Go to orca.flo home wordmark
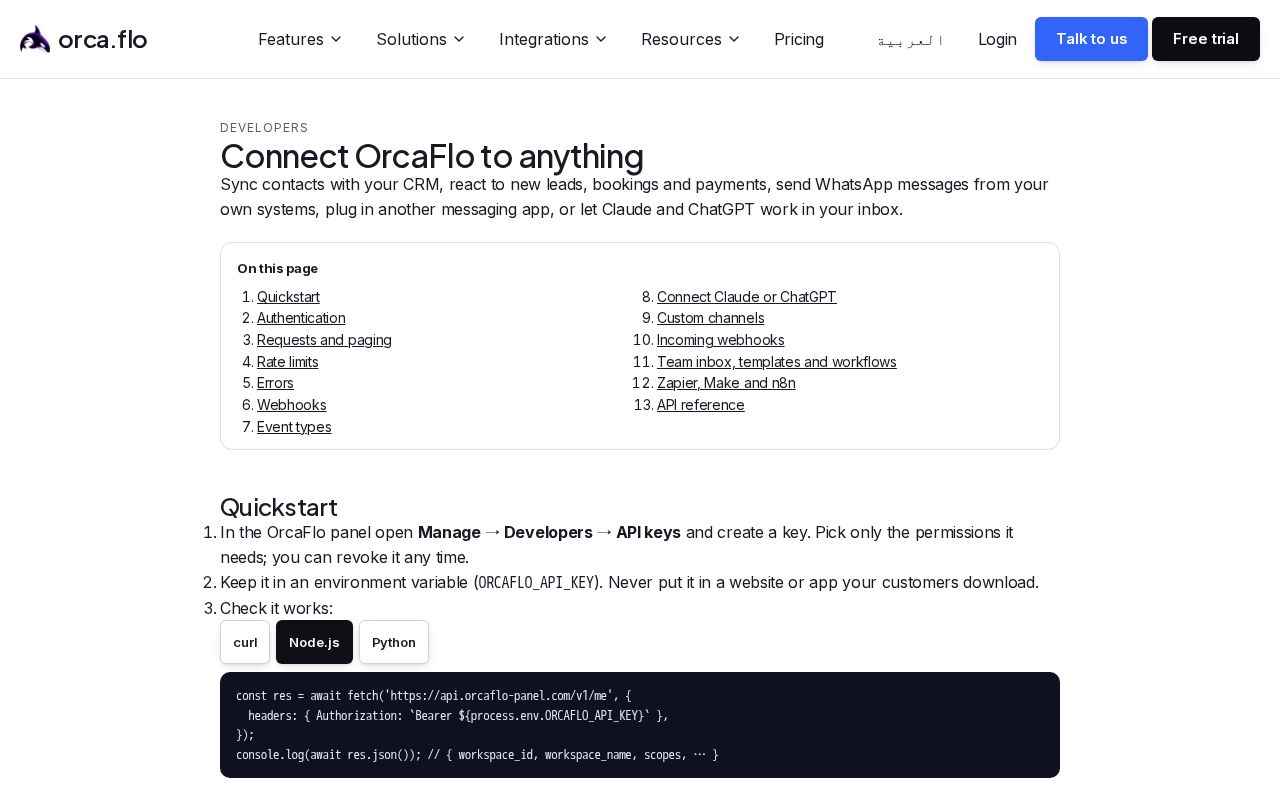Viewport: 1280px width, 800px height. click(103, 39)
